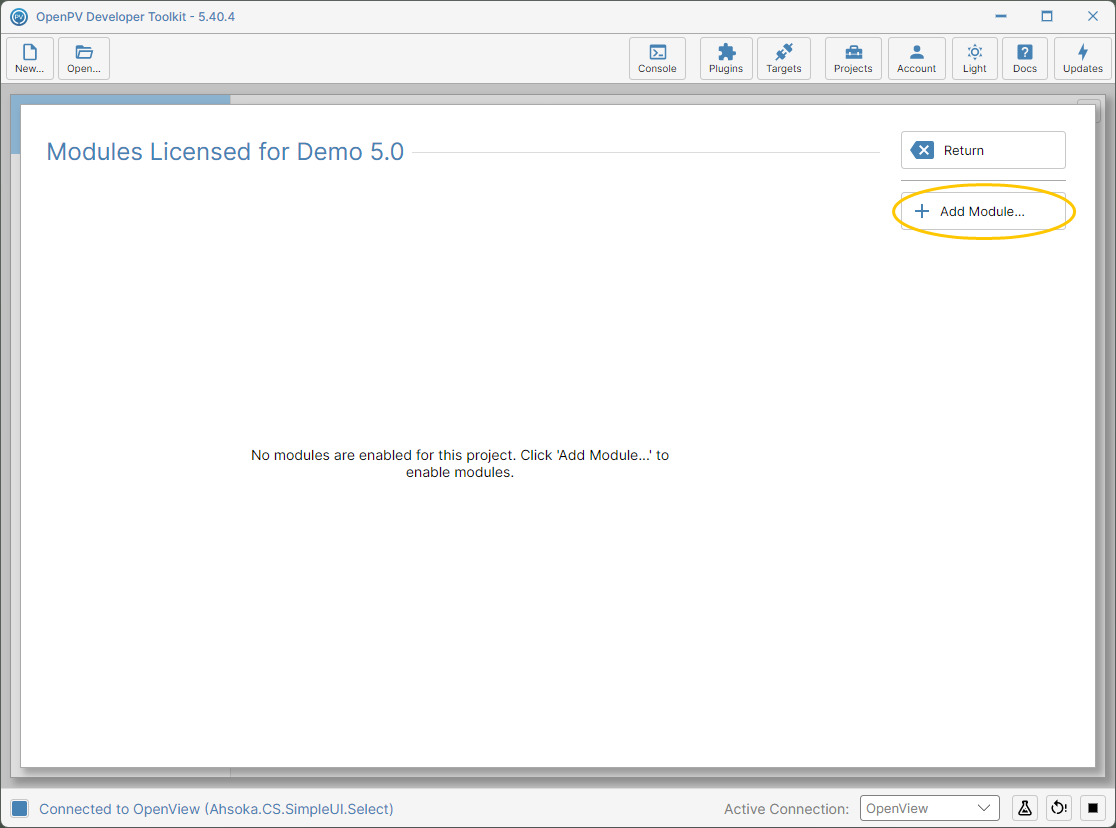Open the Projects toolbox
Viewport: 1116px width, 828px height.
pyautogui.click(x=853, y=58)
